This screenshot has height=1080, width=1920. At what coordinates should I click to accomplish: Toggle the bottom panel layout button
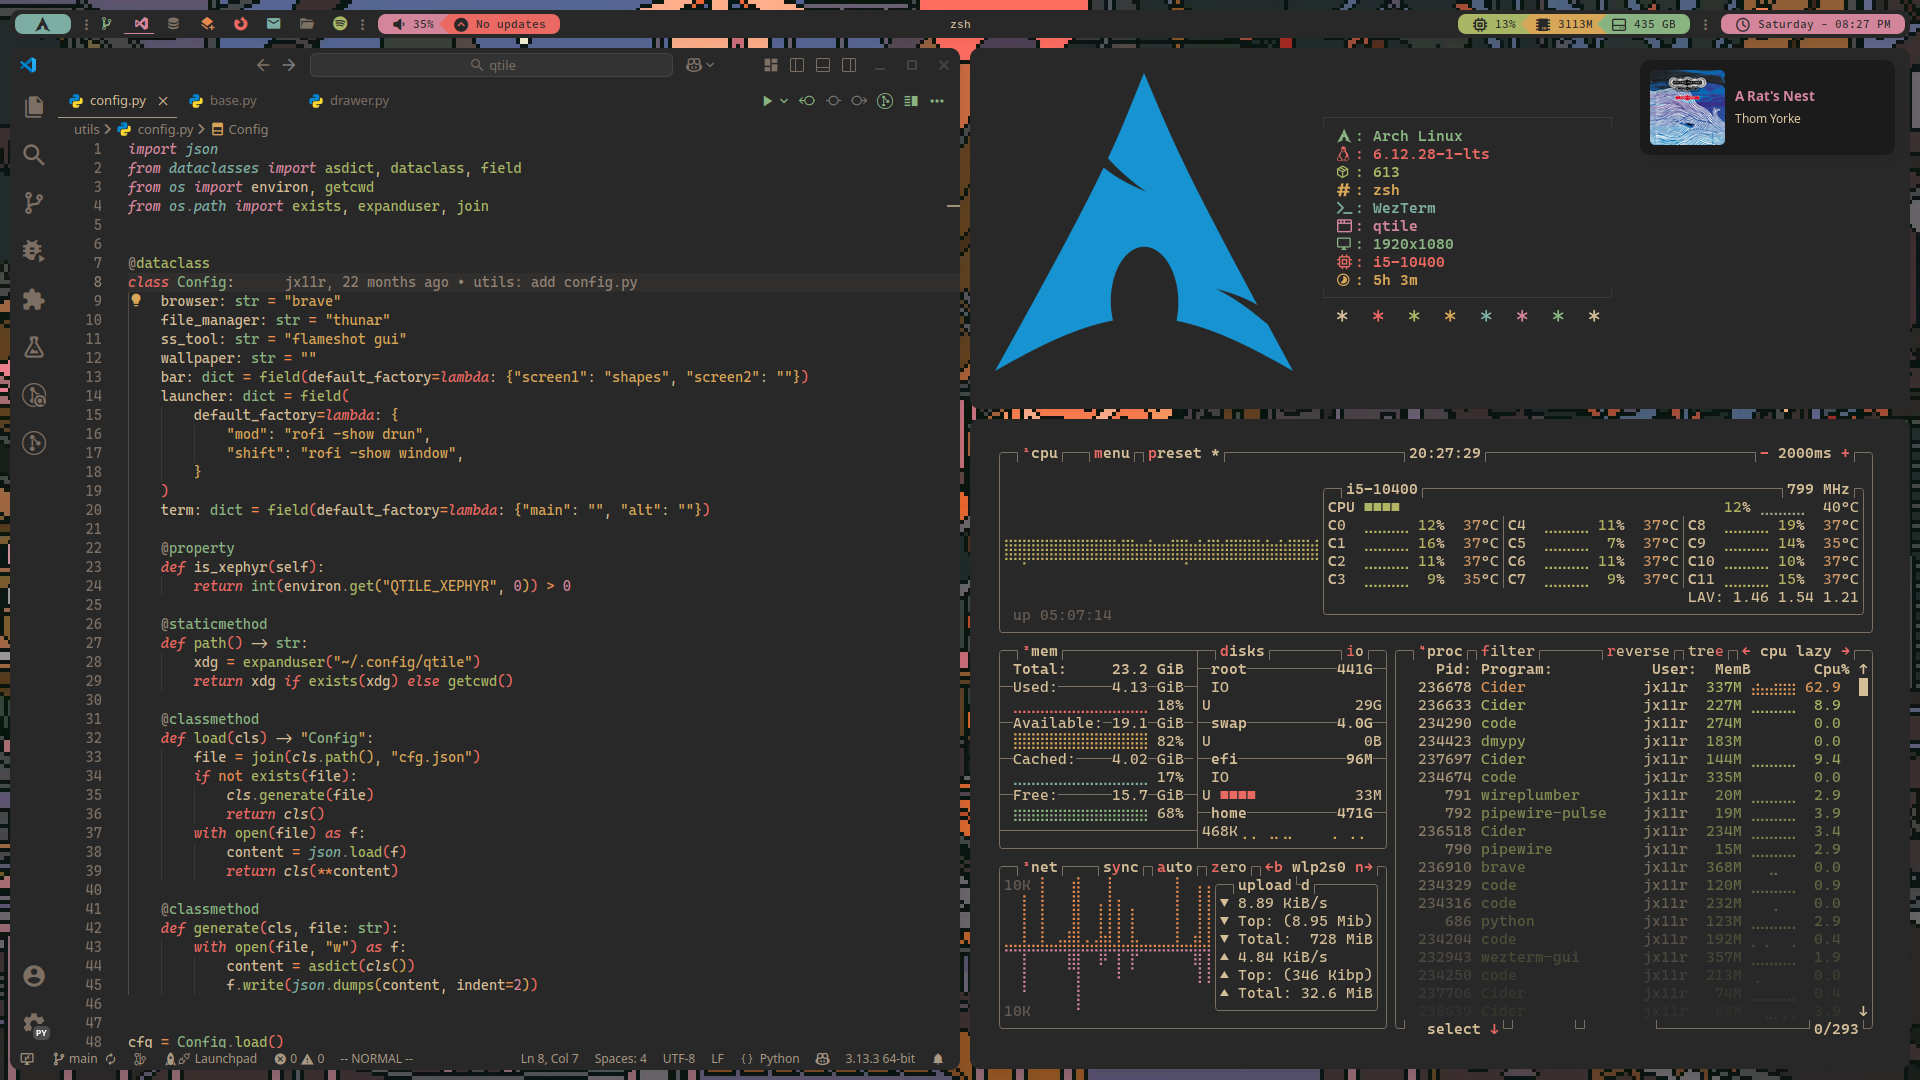823,65
